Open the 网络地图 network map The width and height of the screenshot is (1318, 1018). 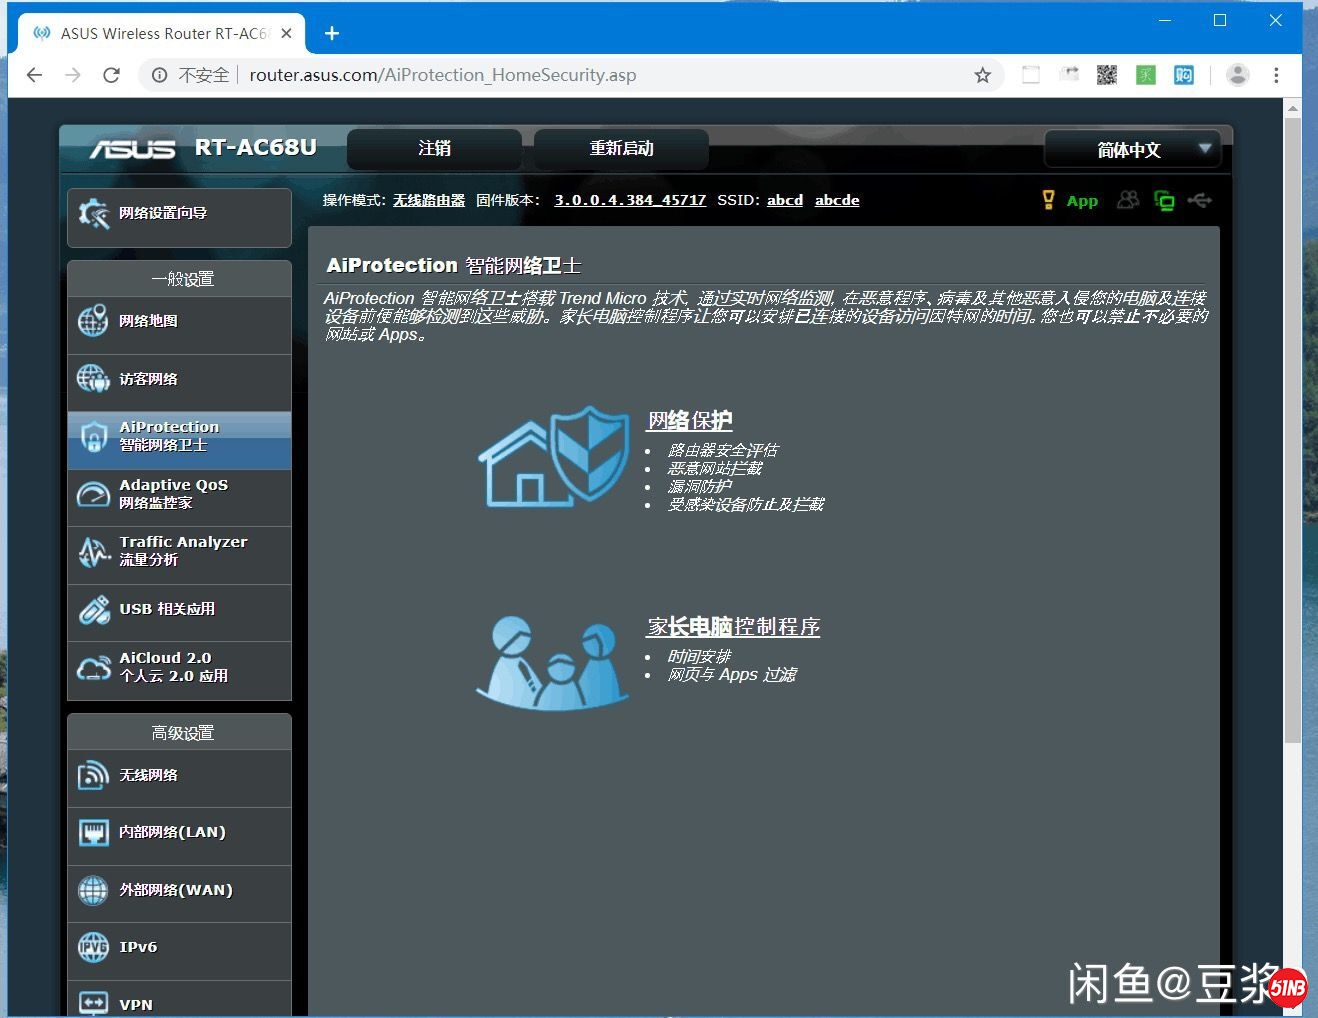pyautogui.click(x=151, y=321)
